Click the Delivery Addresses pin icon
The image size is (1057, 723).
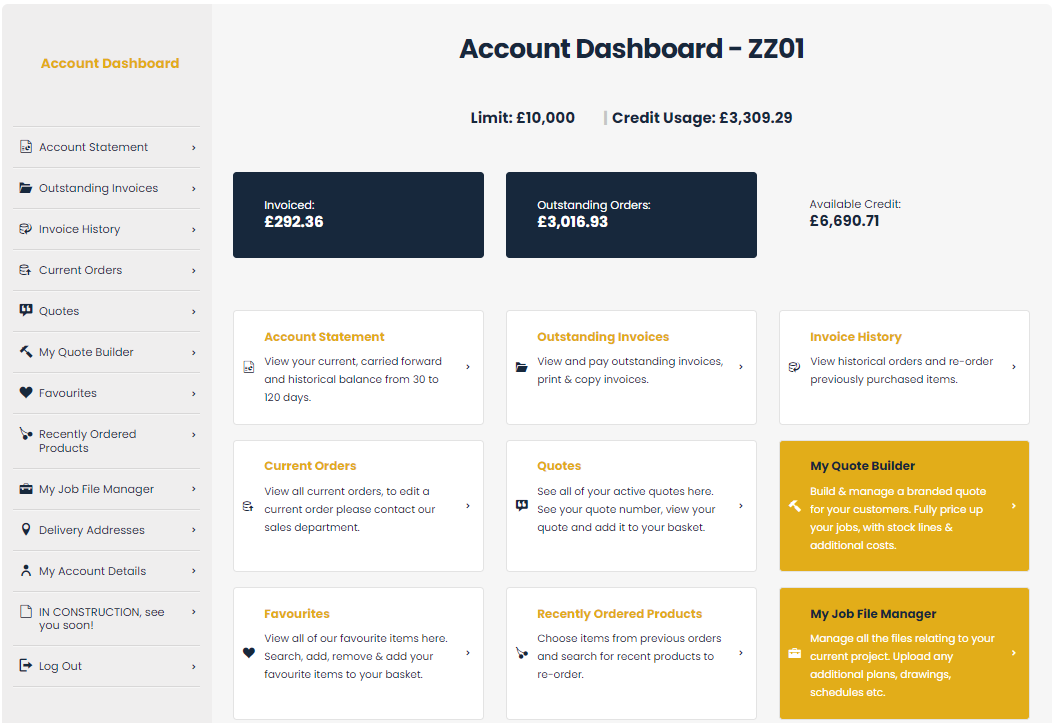pyautogui.click(x=26, y=530)
